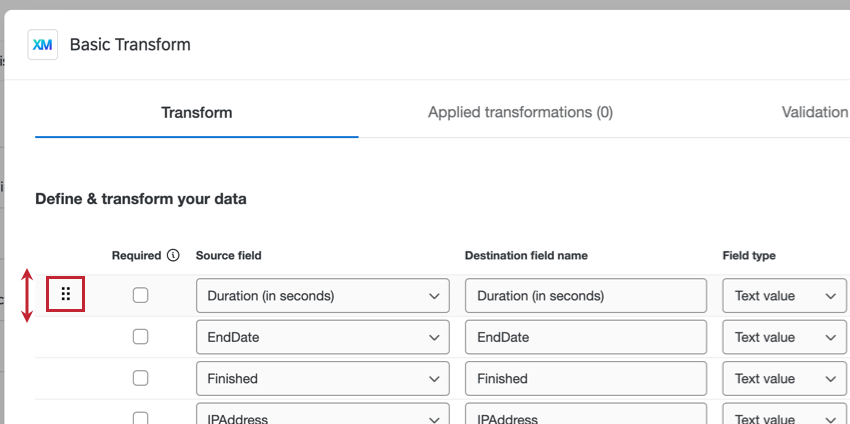Open Field type dropdown for Duration row
This screenshot has height=424, width=850.
(785, 296)
